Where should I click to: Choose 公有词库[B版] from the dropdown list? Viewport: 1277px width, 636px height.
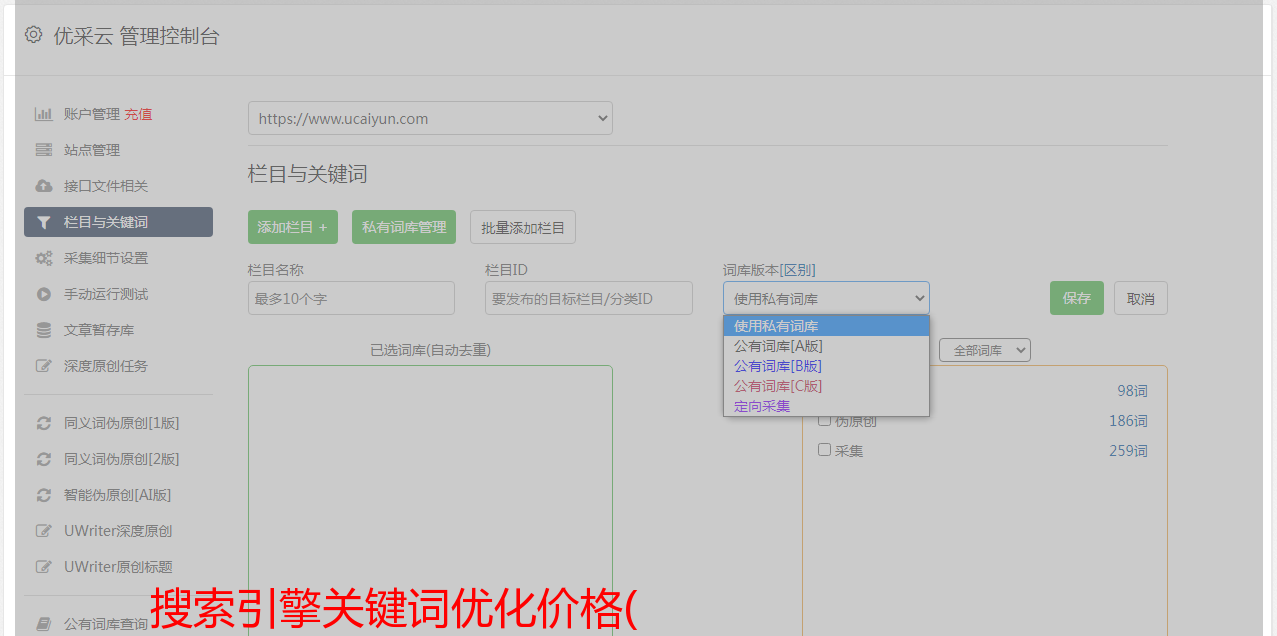777,366
